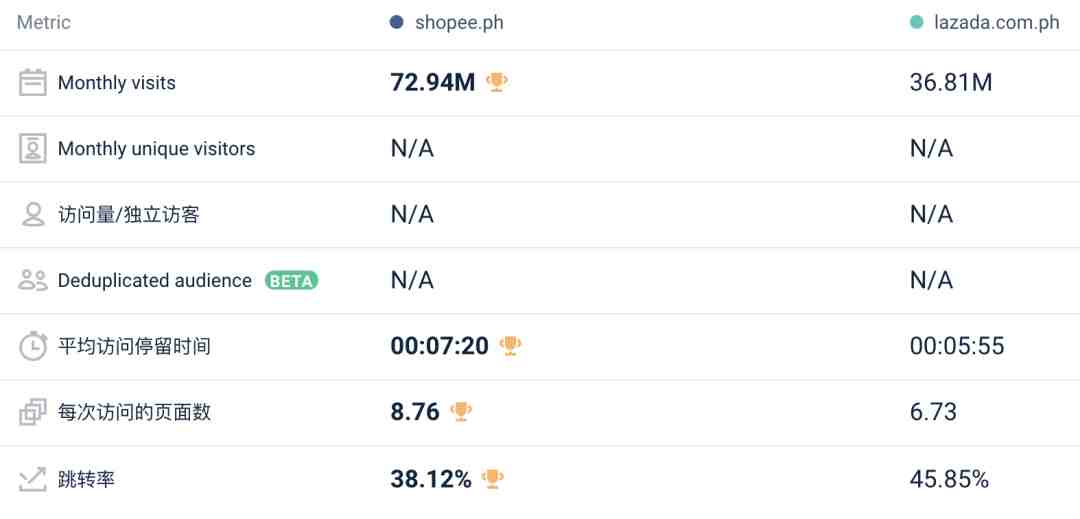Click the 访问量/独立访客 person icon
The height and width of the screenshot is (519, 1080).
(32, 215)
